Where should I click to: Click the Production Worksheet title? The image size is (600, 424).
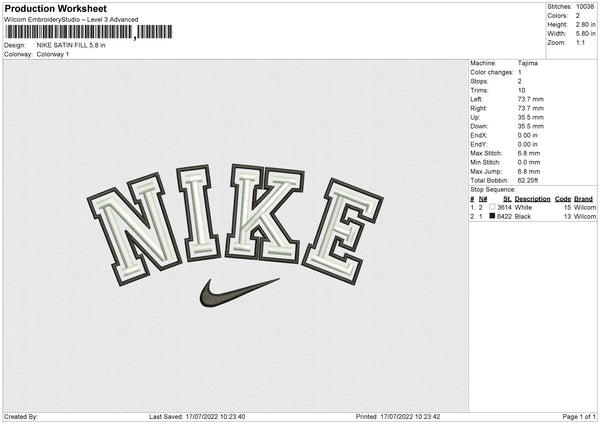[x=56, y=8]
